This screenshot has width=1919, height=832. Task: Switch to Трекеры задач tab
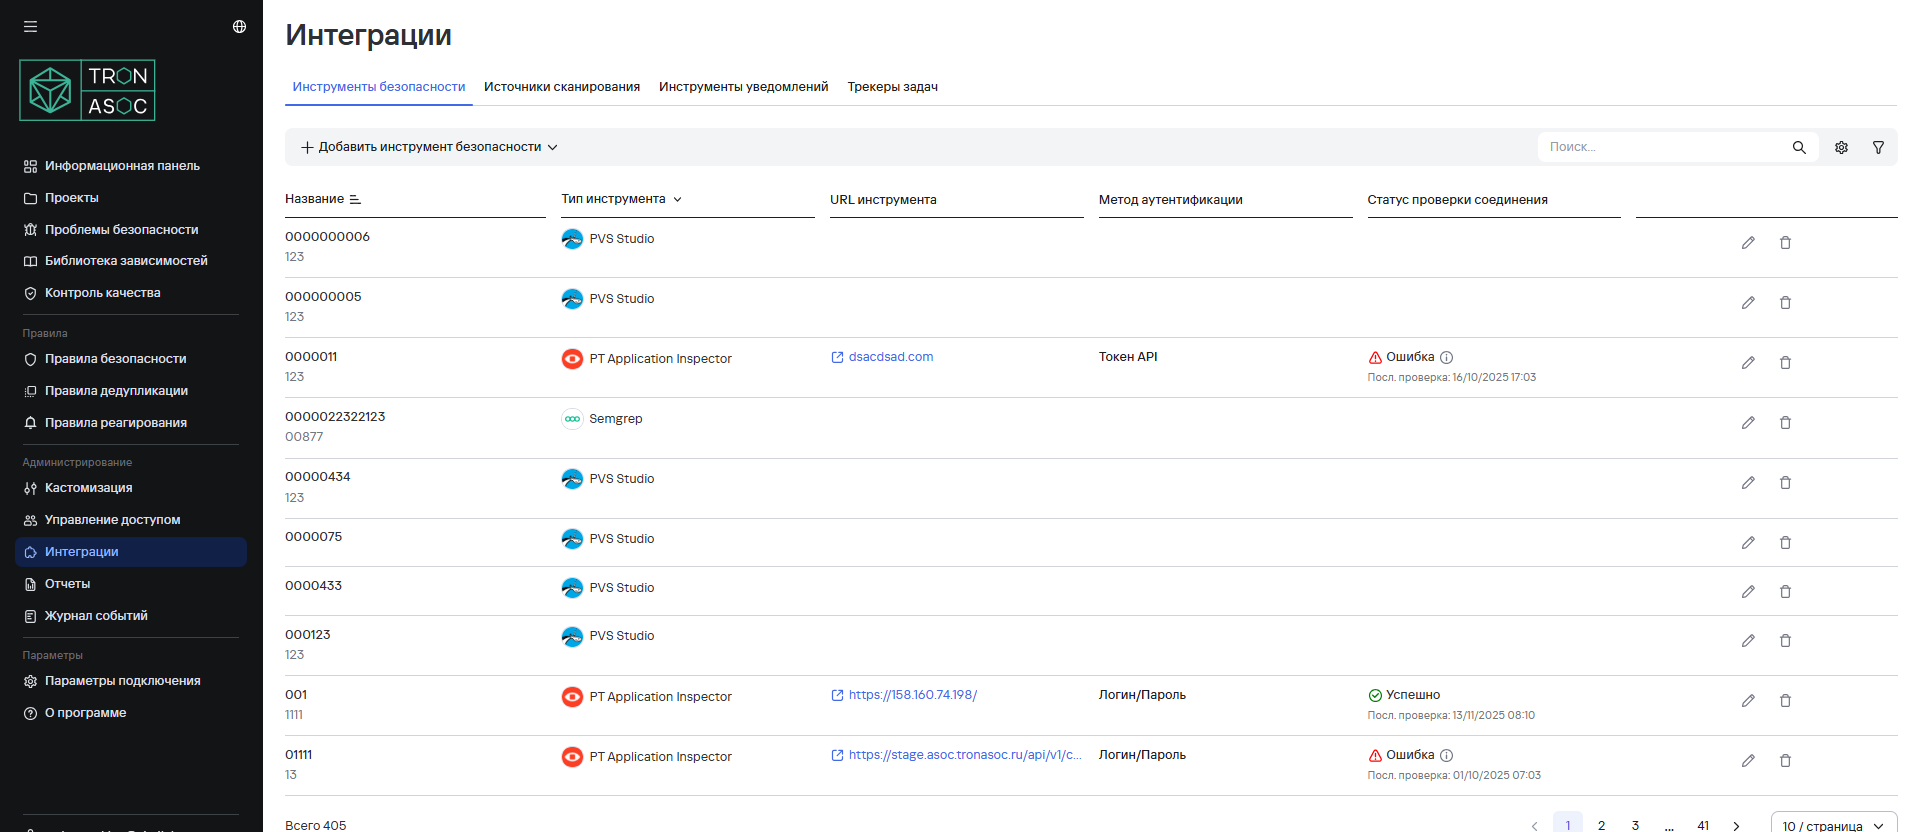(x=893, y=87)
